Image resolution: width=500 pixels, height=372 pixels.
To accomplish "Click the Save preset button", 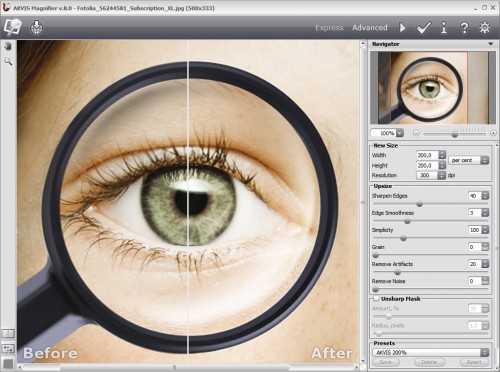I will [x=386, y=362].
